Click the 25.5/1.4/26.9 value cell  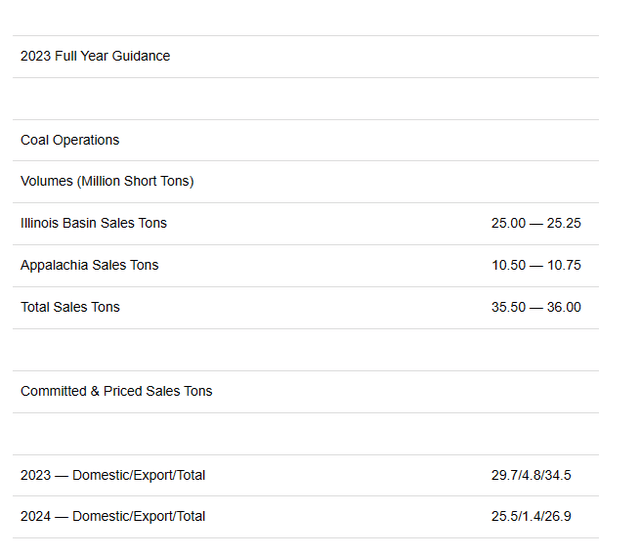tap(532, 516)
